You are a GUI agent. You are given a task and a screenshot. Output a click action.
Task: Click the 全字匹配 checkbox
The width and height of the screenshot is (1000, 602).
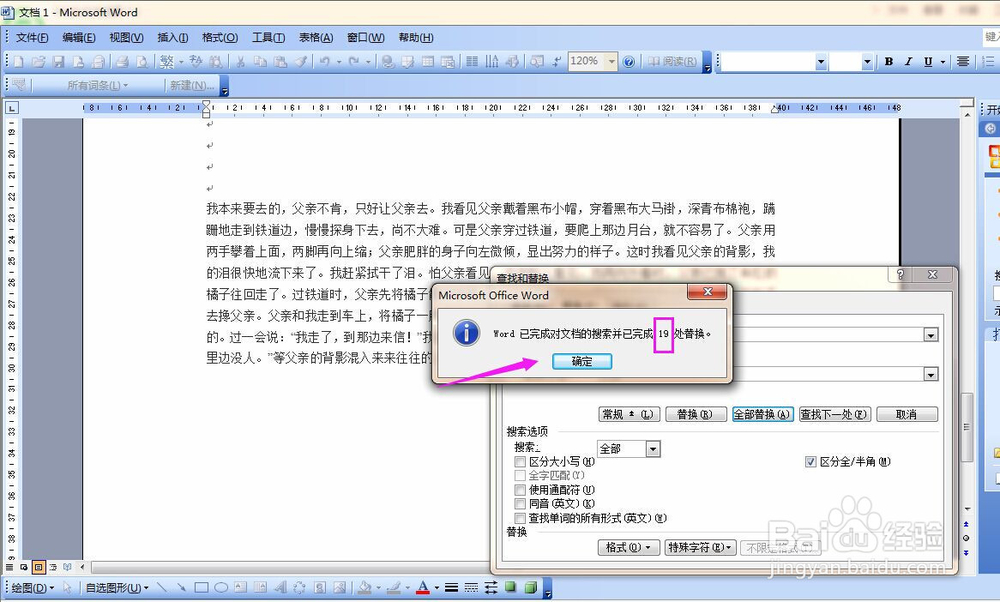pos(520,476)
